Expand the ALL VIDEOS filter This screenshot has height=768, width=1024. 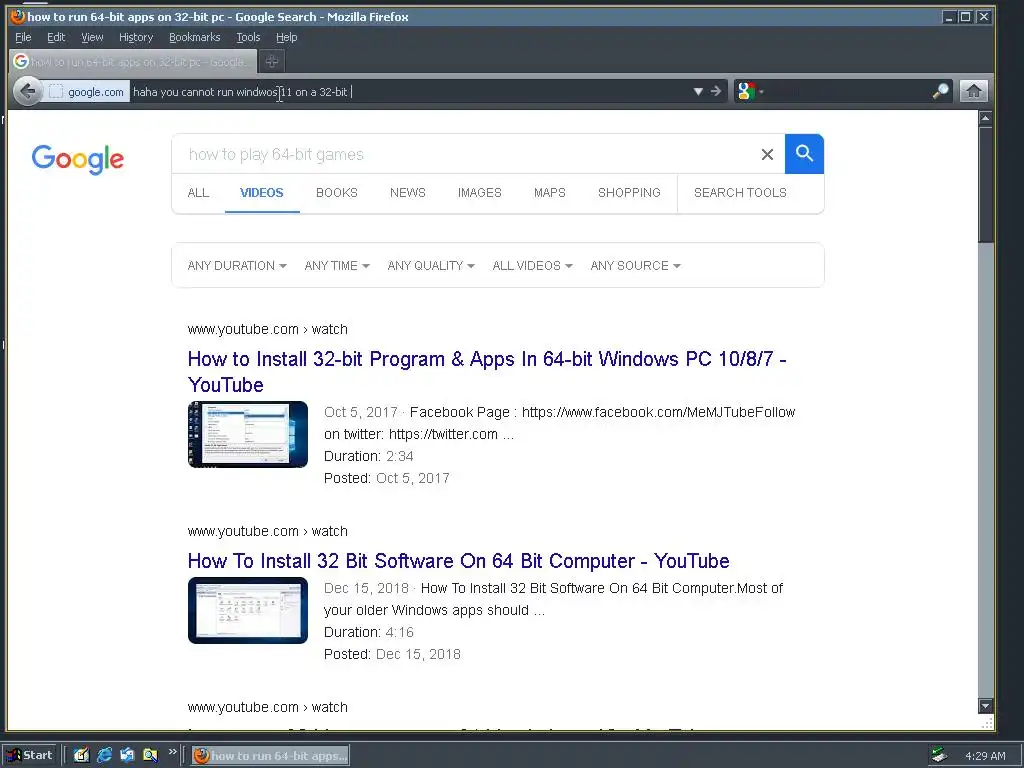(x=532, y=266)
